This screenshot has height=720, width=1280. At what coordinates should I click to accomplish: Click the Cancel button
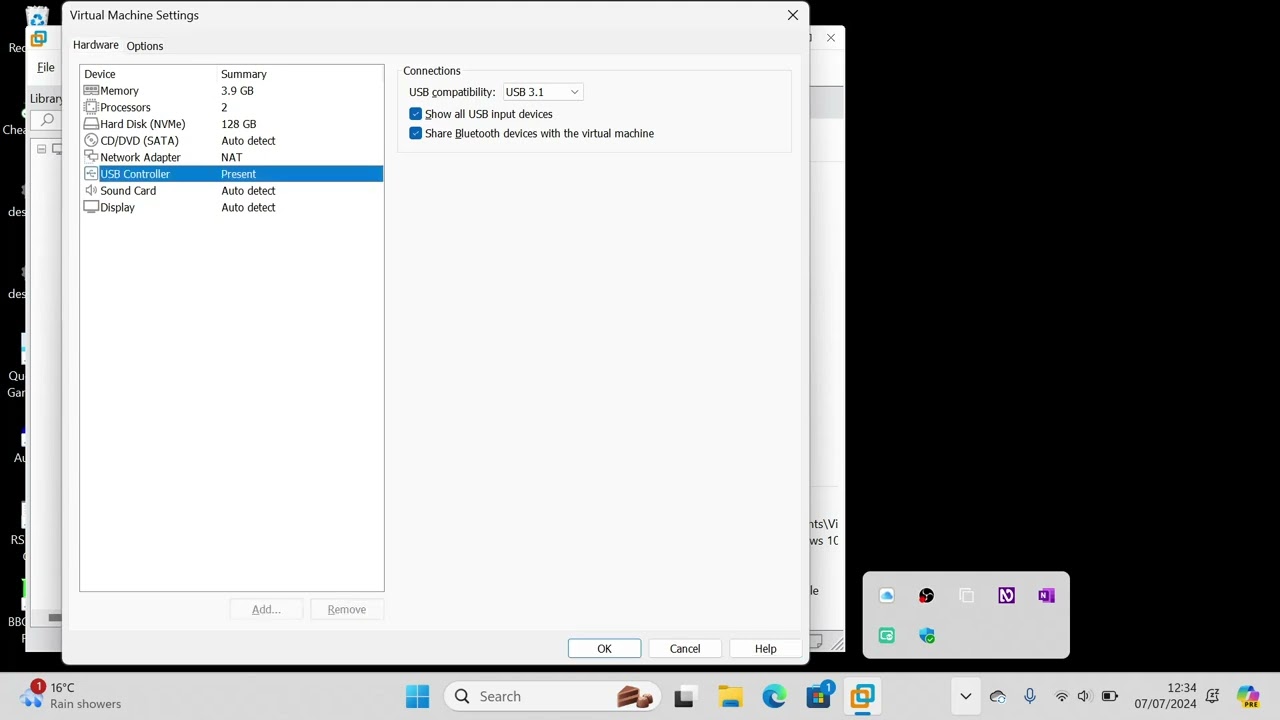[685, 649]
